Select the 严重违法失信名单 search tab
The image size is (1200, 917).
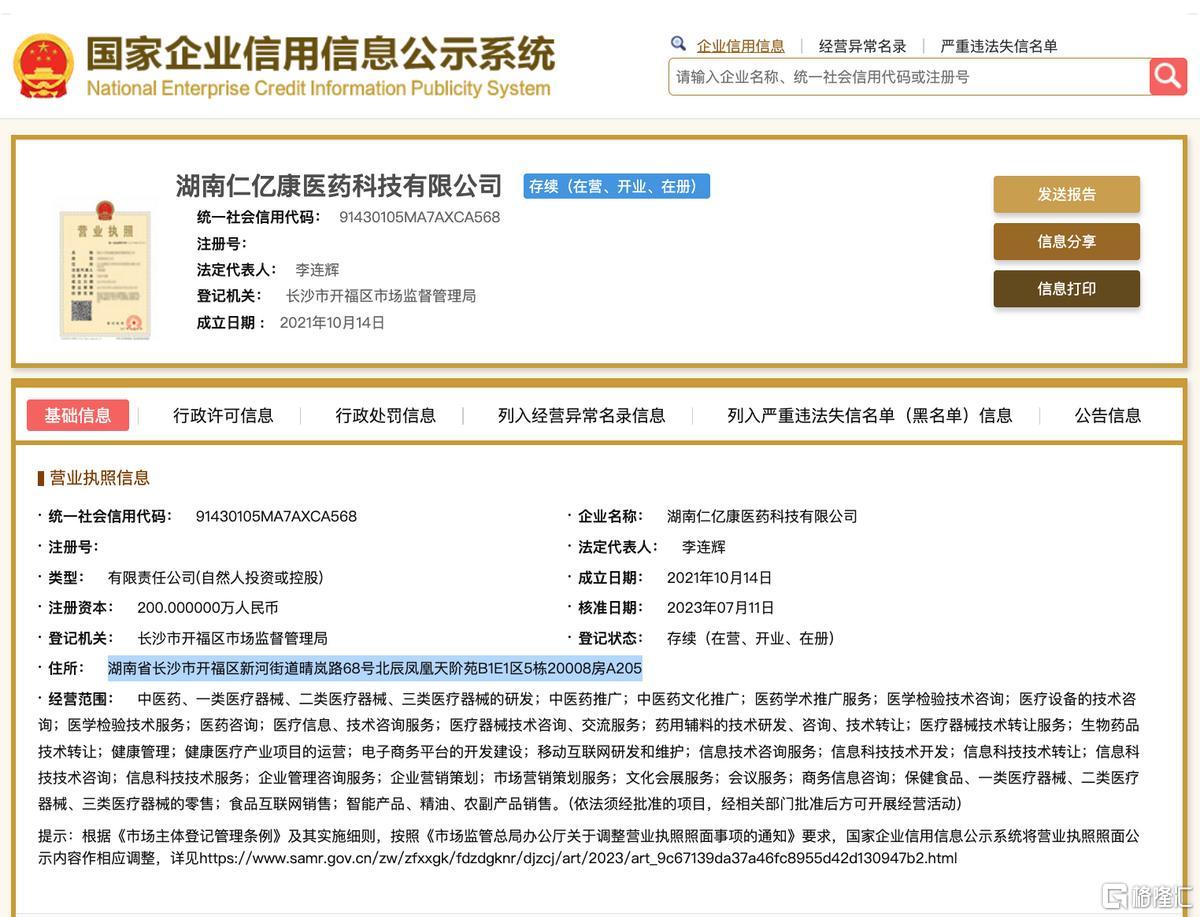tap(999, 46)
